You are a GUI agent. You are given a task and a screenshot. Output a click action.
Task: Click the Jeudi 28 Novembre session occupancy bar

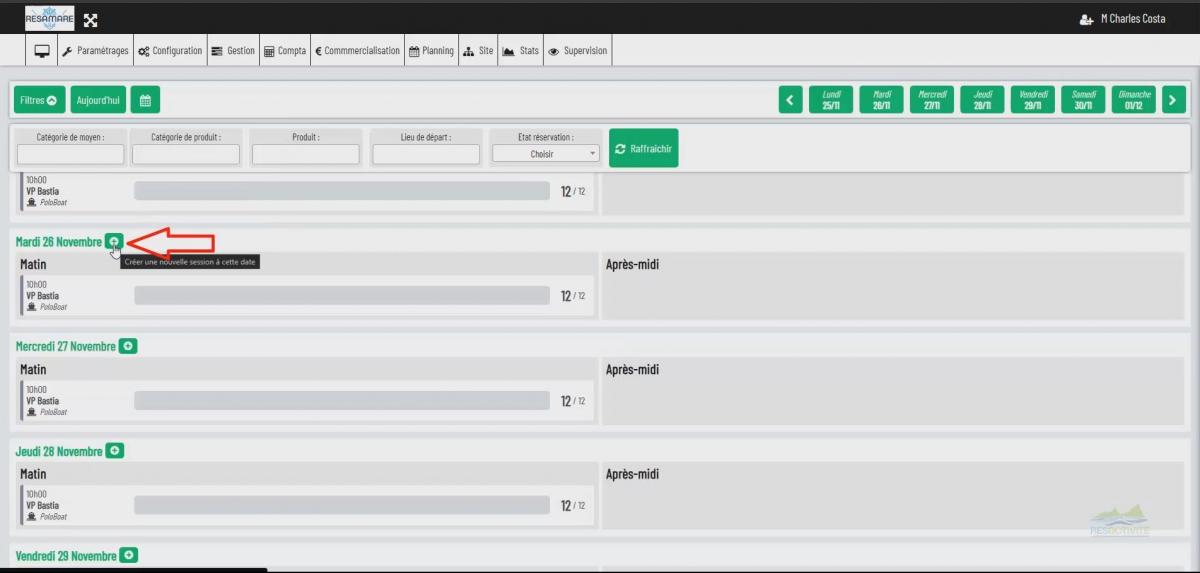pos(342,505)
